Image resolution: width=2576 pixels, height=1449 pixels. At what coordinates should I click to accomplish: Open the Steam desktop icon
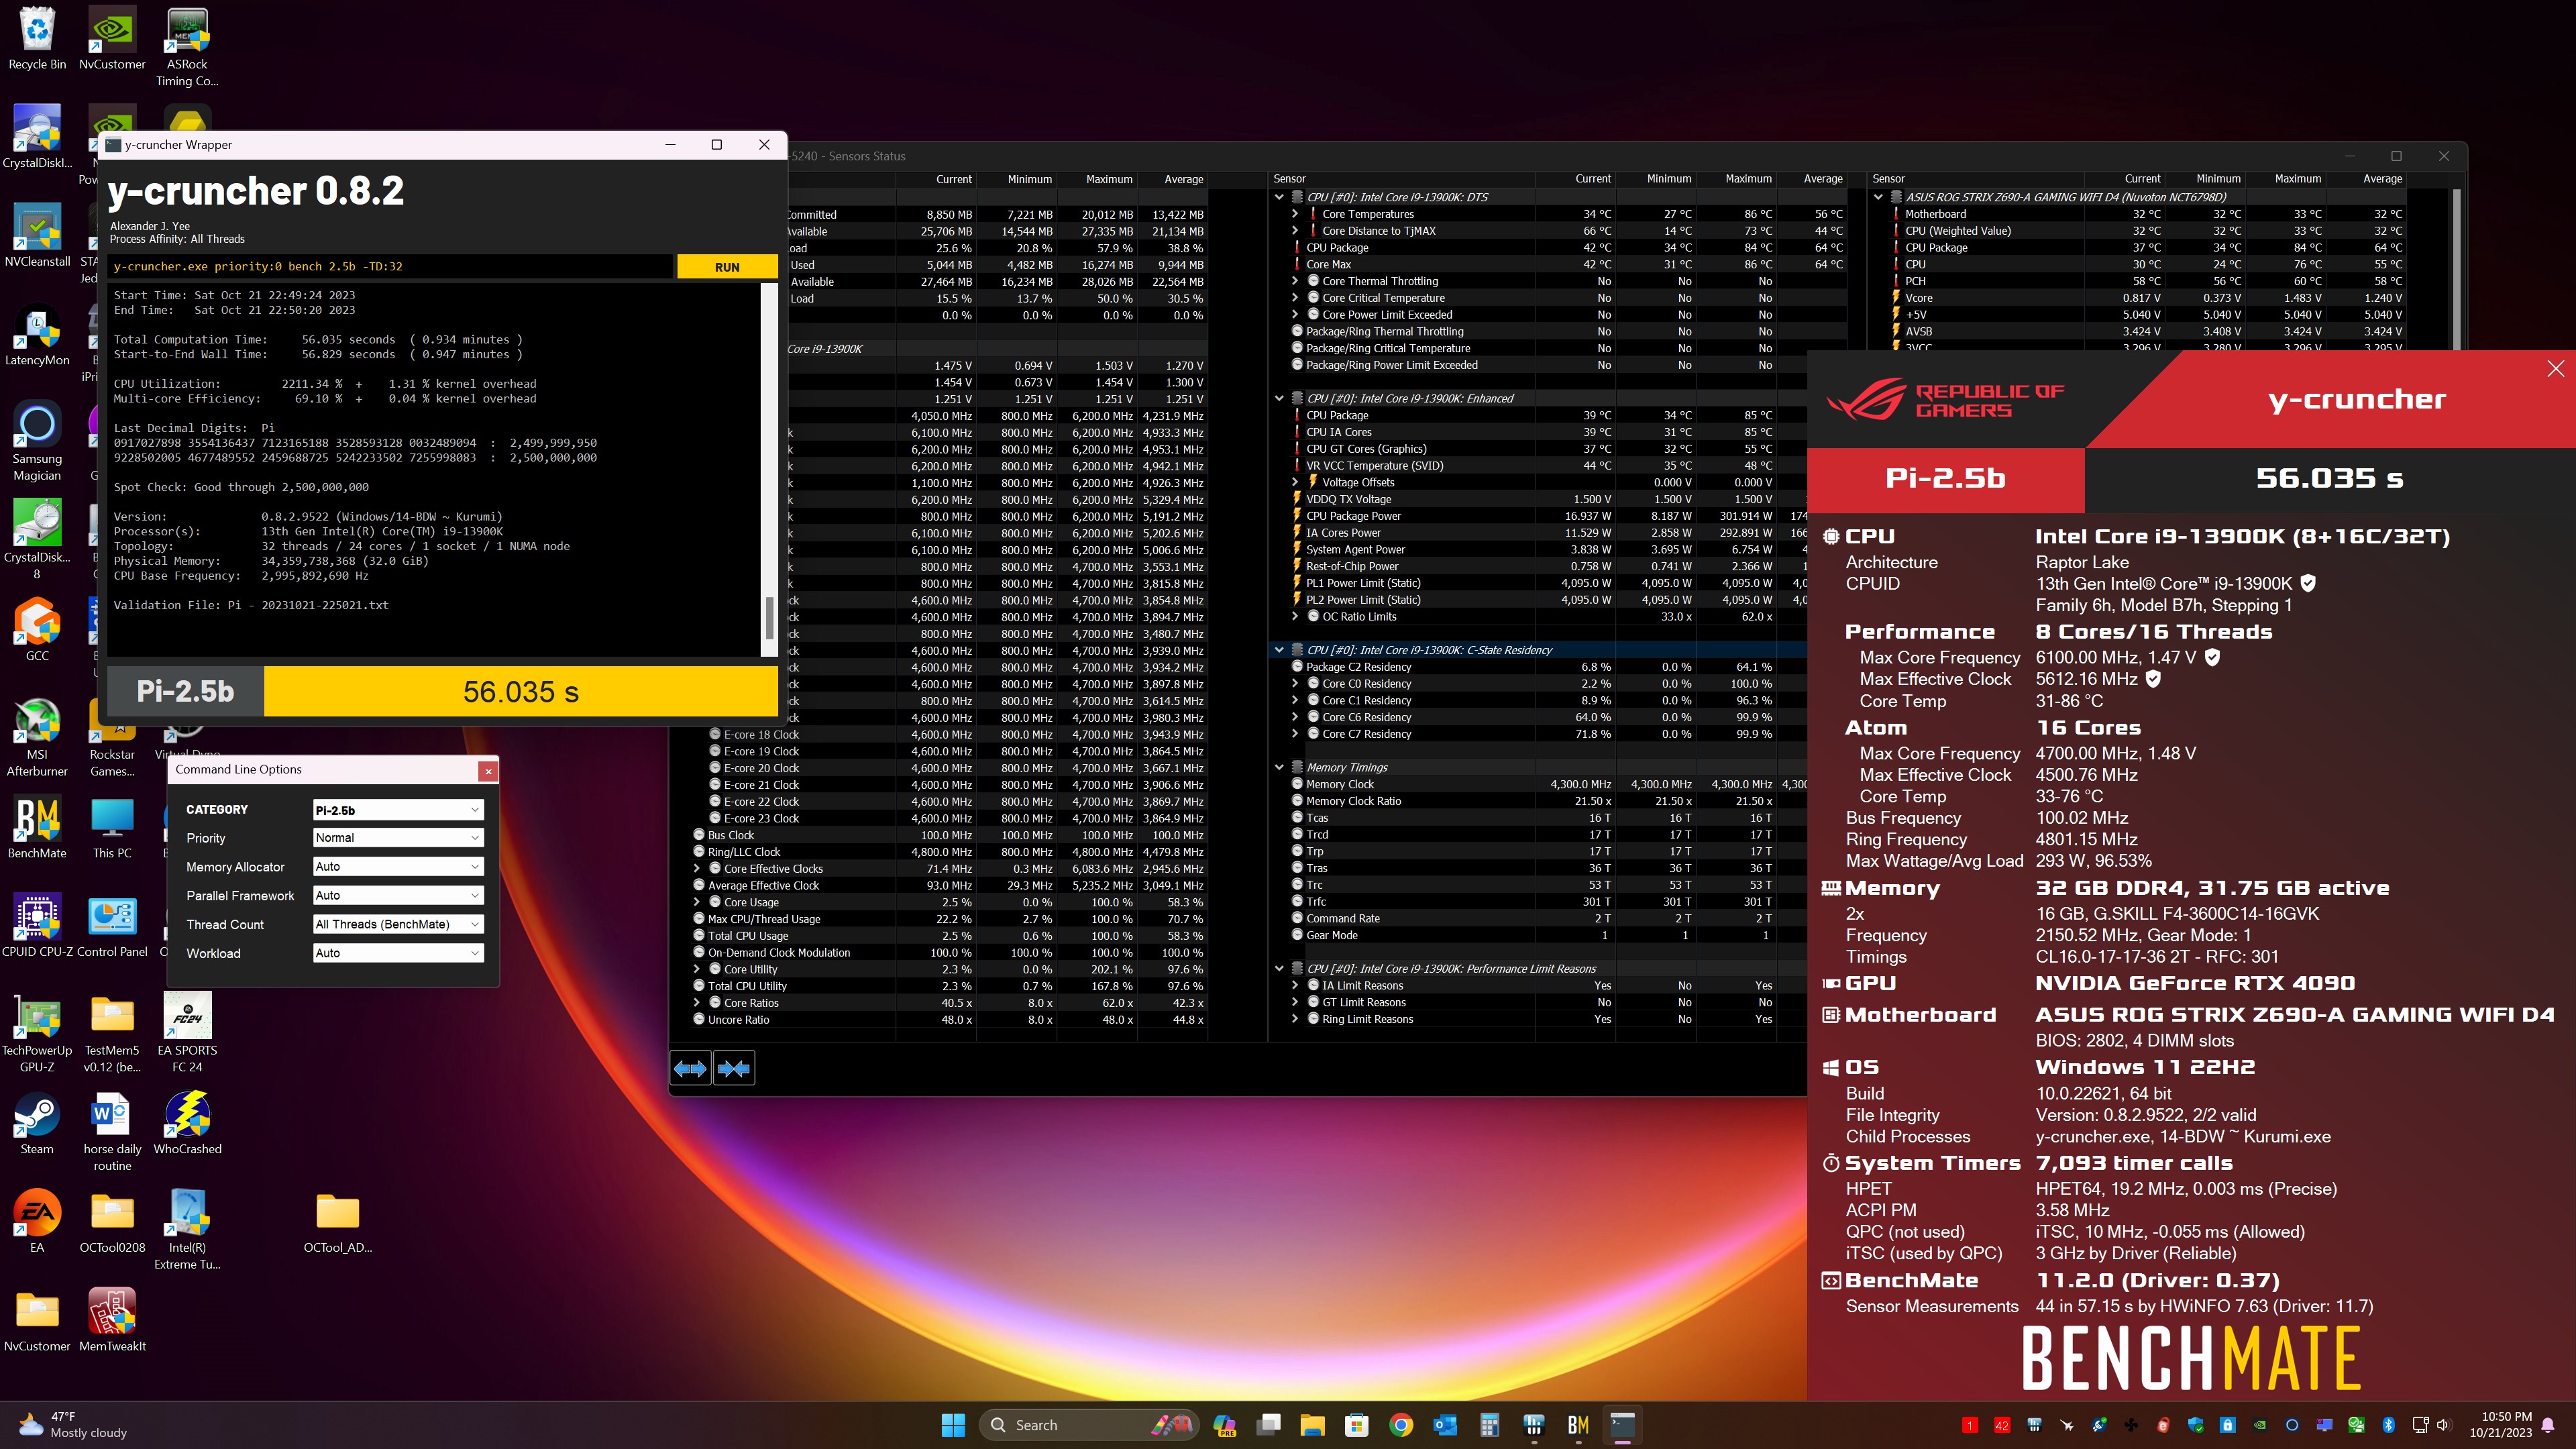[x=37, y=1123]
